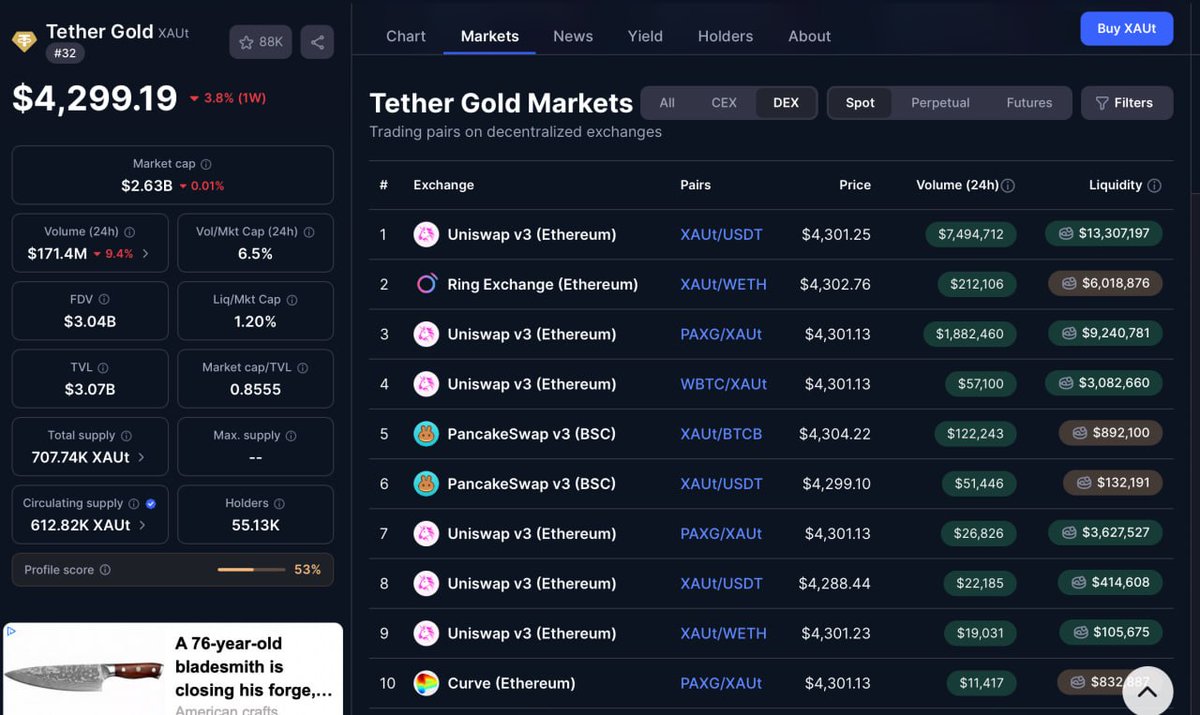
Task: Add XAUt to watchlist via star icon
Action: pyautogui.click(x=246, y=42)
